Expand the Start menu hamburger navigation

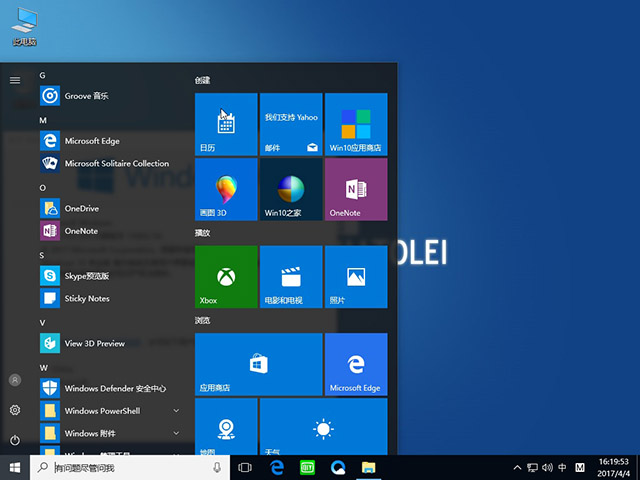pyautogui.click(x=14, y=80)
